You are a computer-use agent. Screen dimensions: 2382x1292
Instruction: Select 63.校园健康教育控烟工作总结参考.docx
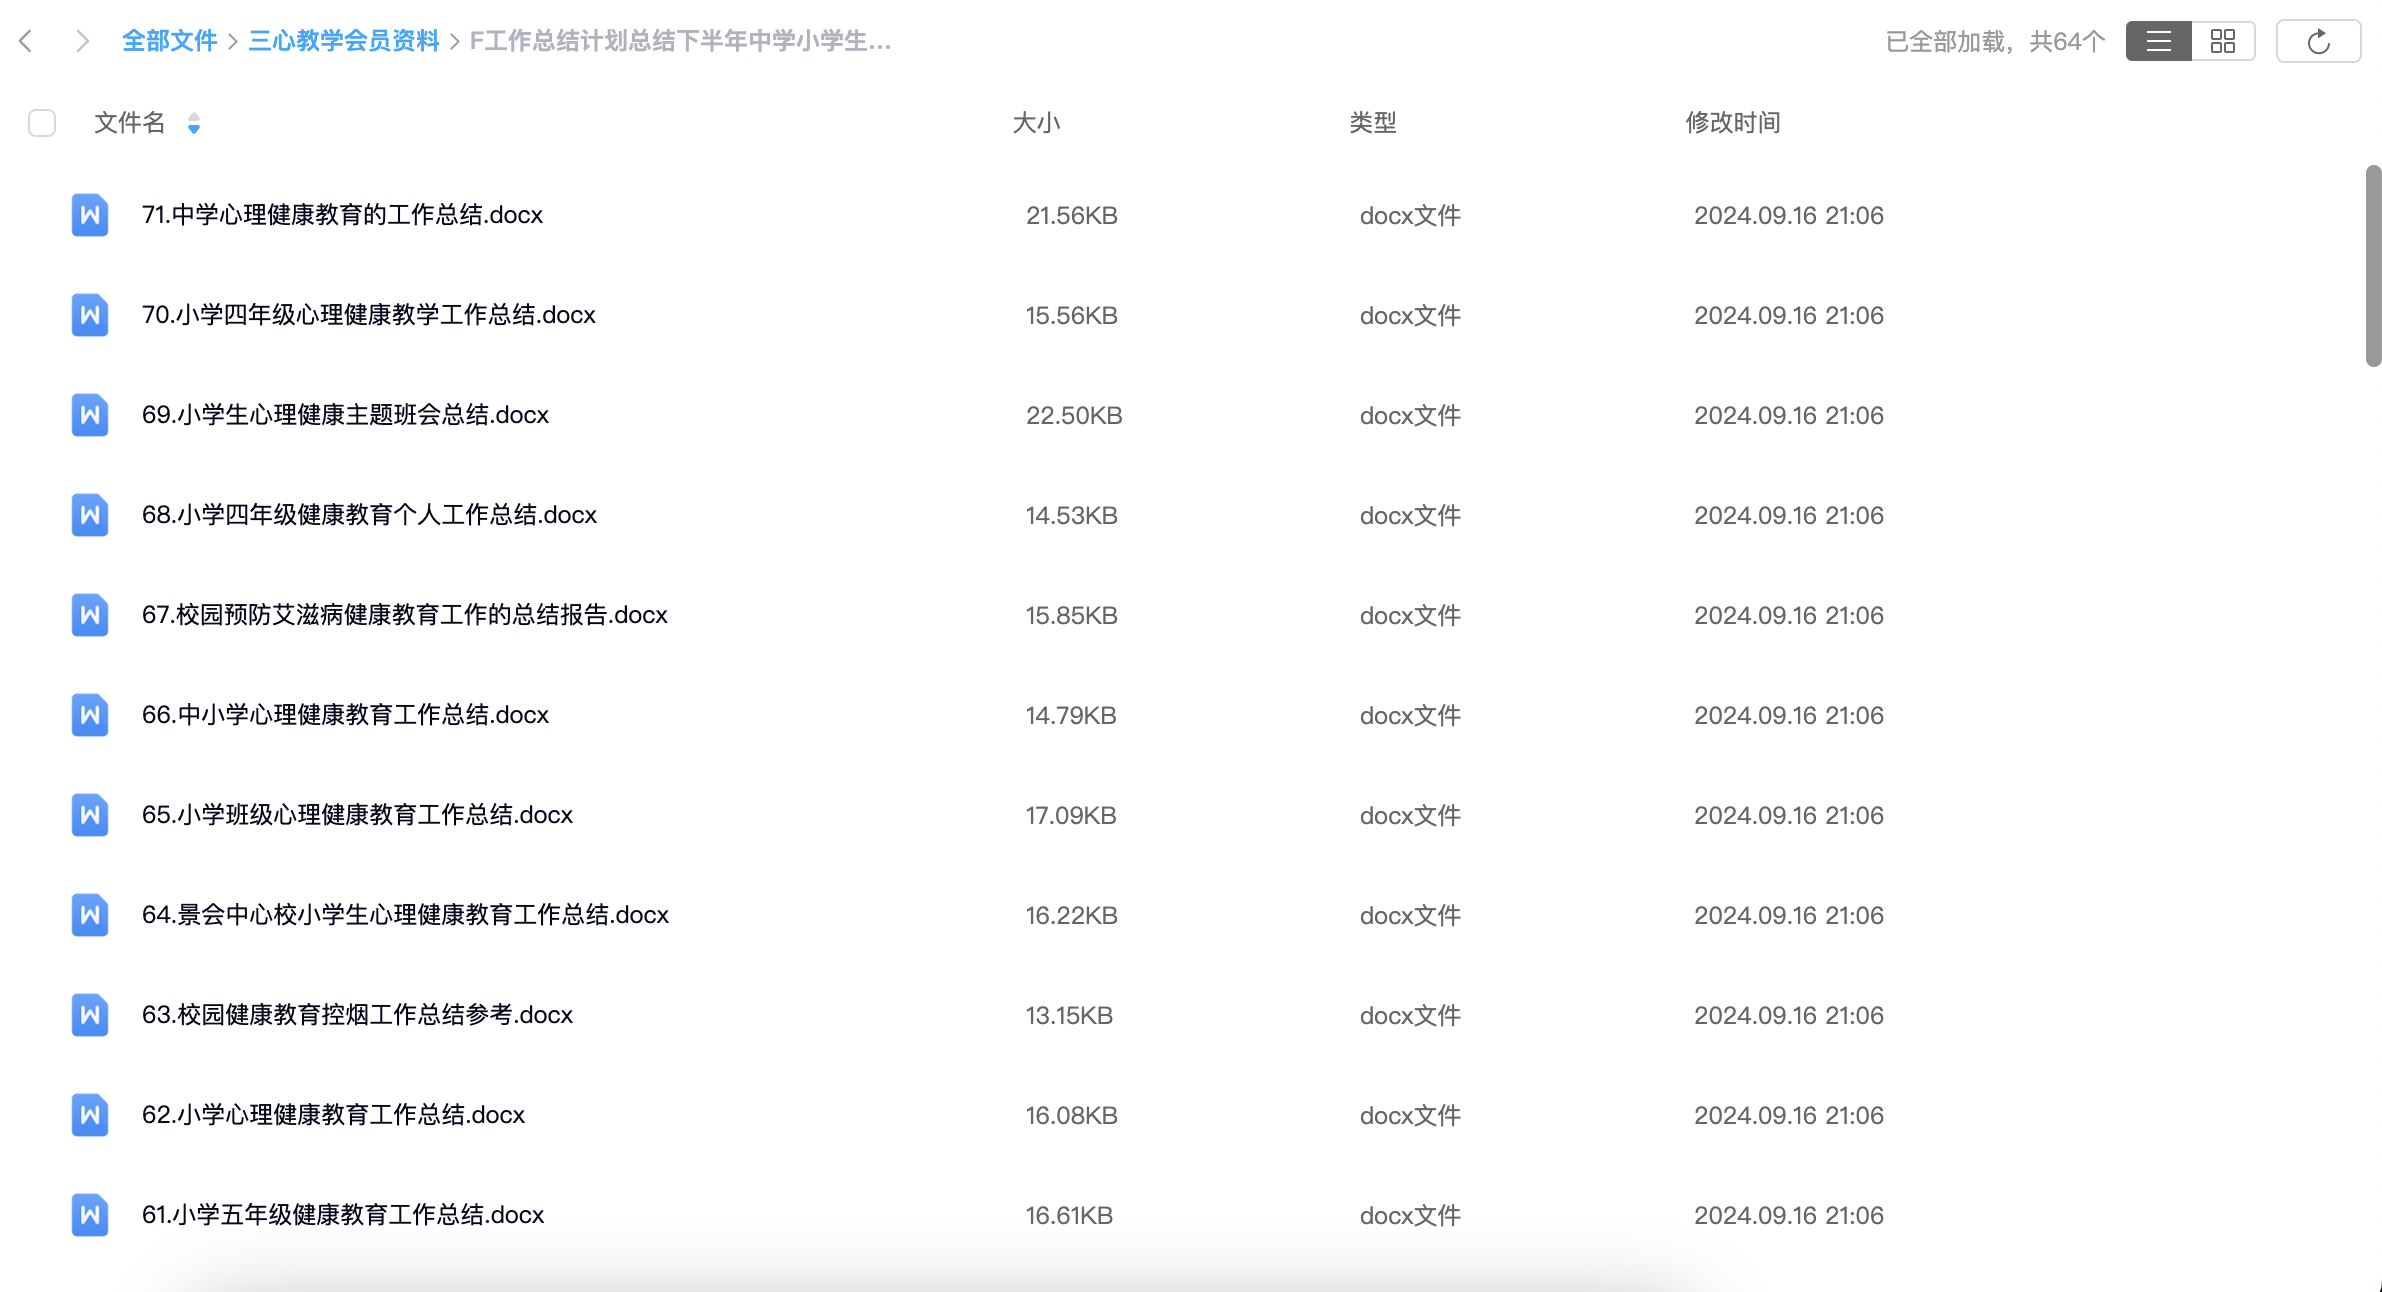pos(357,1015)
